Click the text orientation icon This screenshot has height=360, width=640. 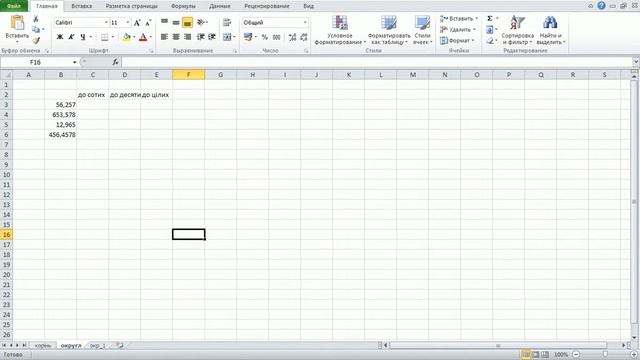pyautogui.click(x=201, y=22)
